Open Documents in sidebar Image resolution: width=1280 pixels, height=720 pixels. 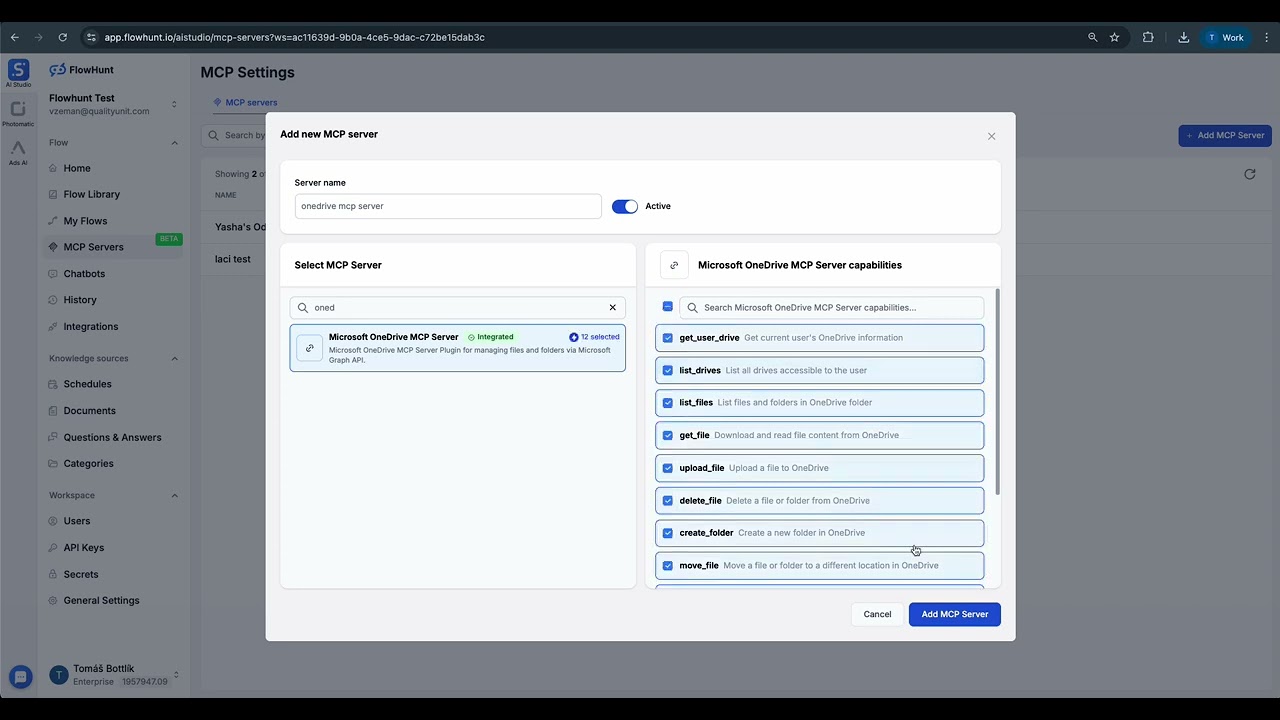coord(89,411)
